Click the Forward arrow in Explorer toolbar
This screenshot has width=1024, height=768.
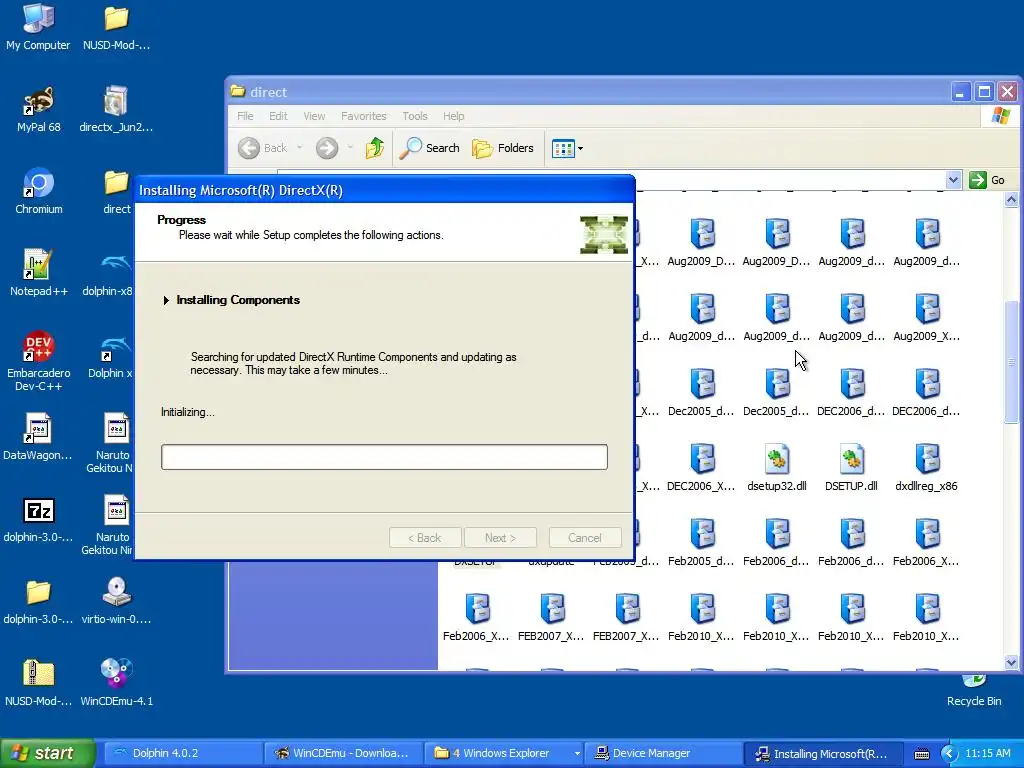(327, 148)
